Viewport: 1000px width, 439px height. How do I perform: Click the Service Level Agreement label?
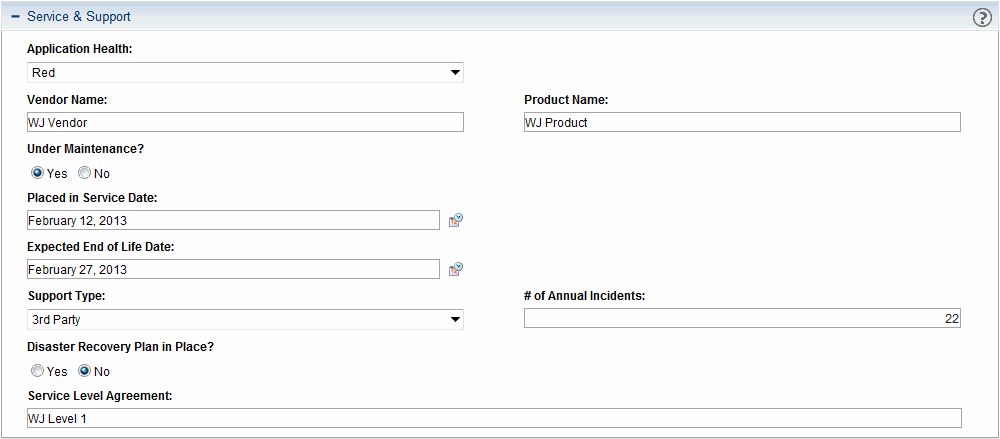[100, 395]
